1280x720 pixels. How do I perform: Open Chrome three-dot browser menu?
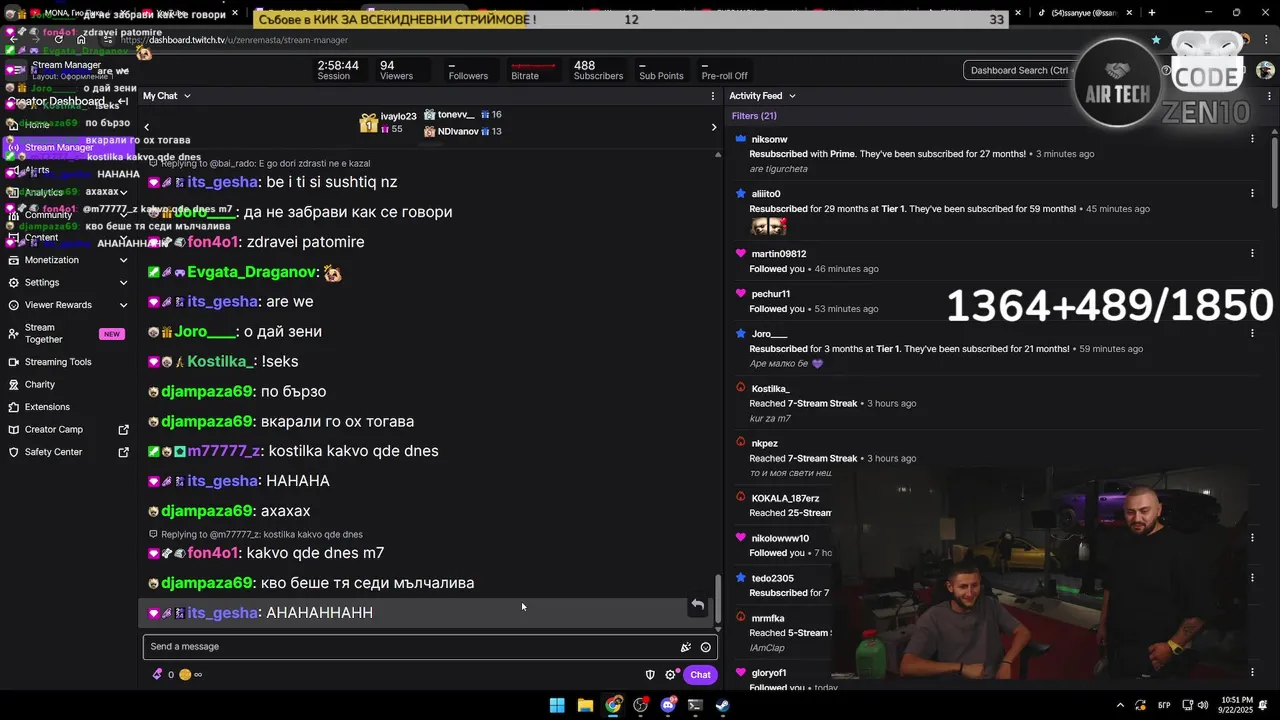click(1266, 40)
